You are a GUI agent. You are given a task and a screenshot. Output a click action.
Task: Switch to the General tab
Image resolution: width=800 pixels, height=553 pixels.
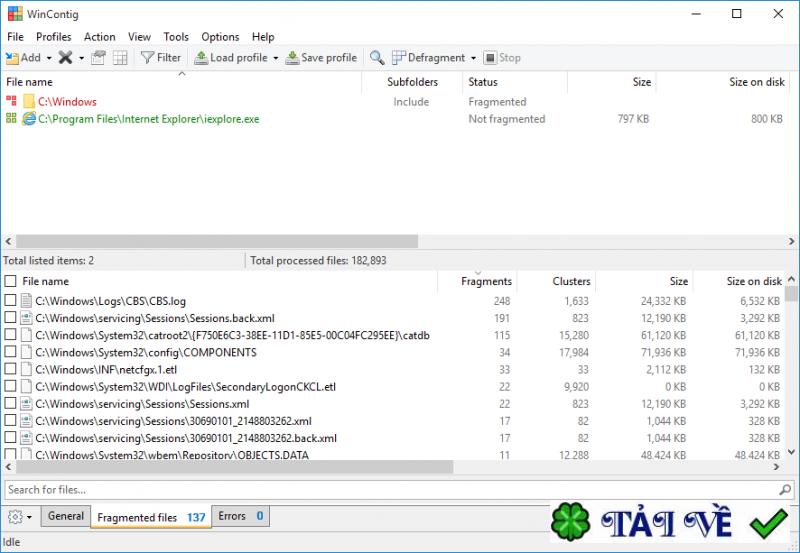(x=66, y=516)
